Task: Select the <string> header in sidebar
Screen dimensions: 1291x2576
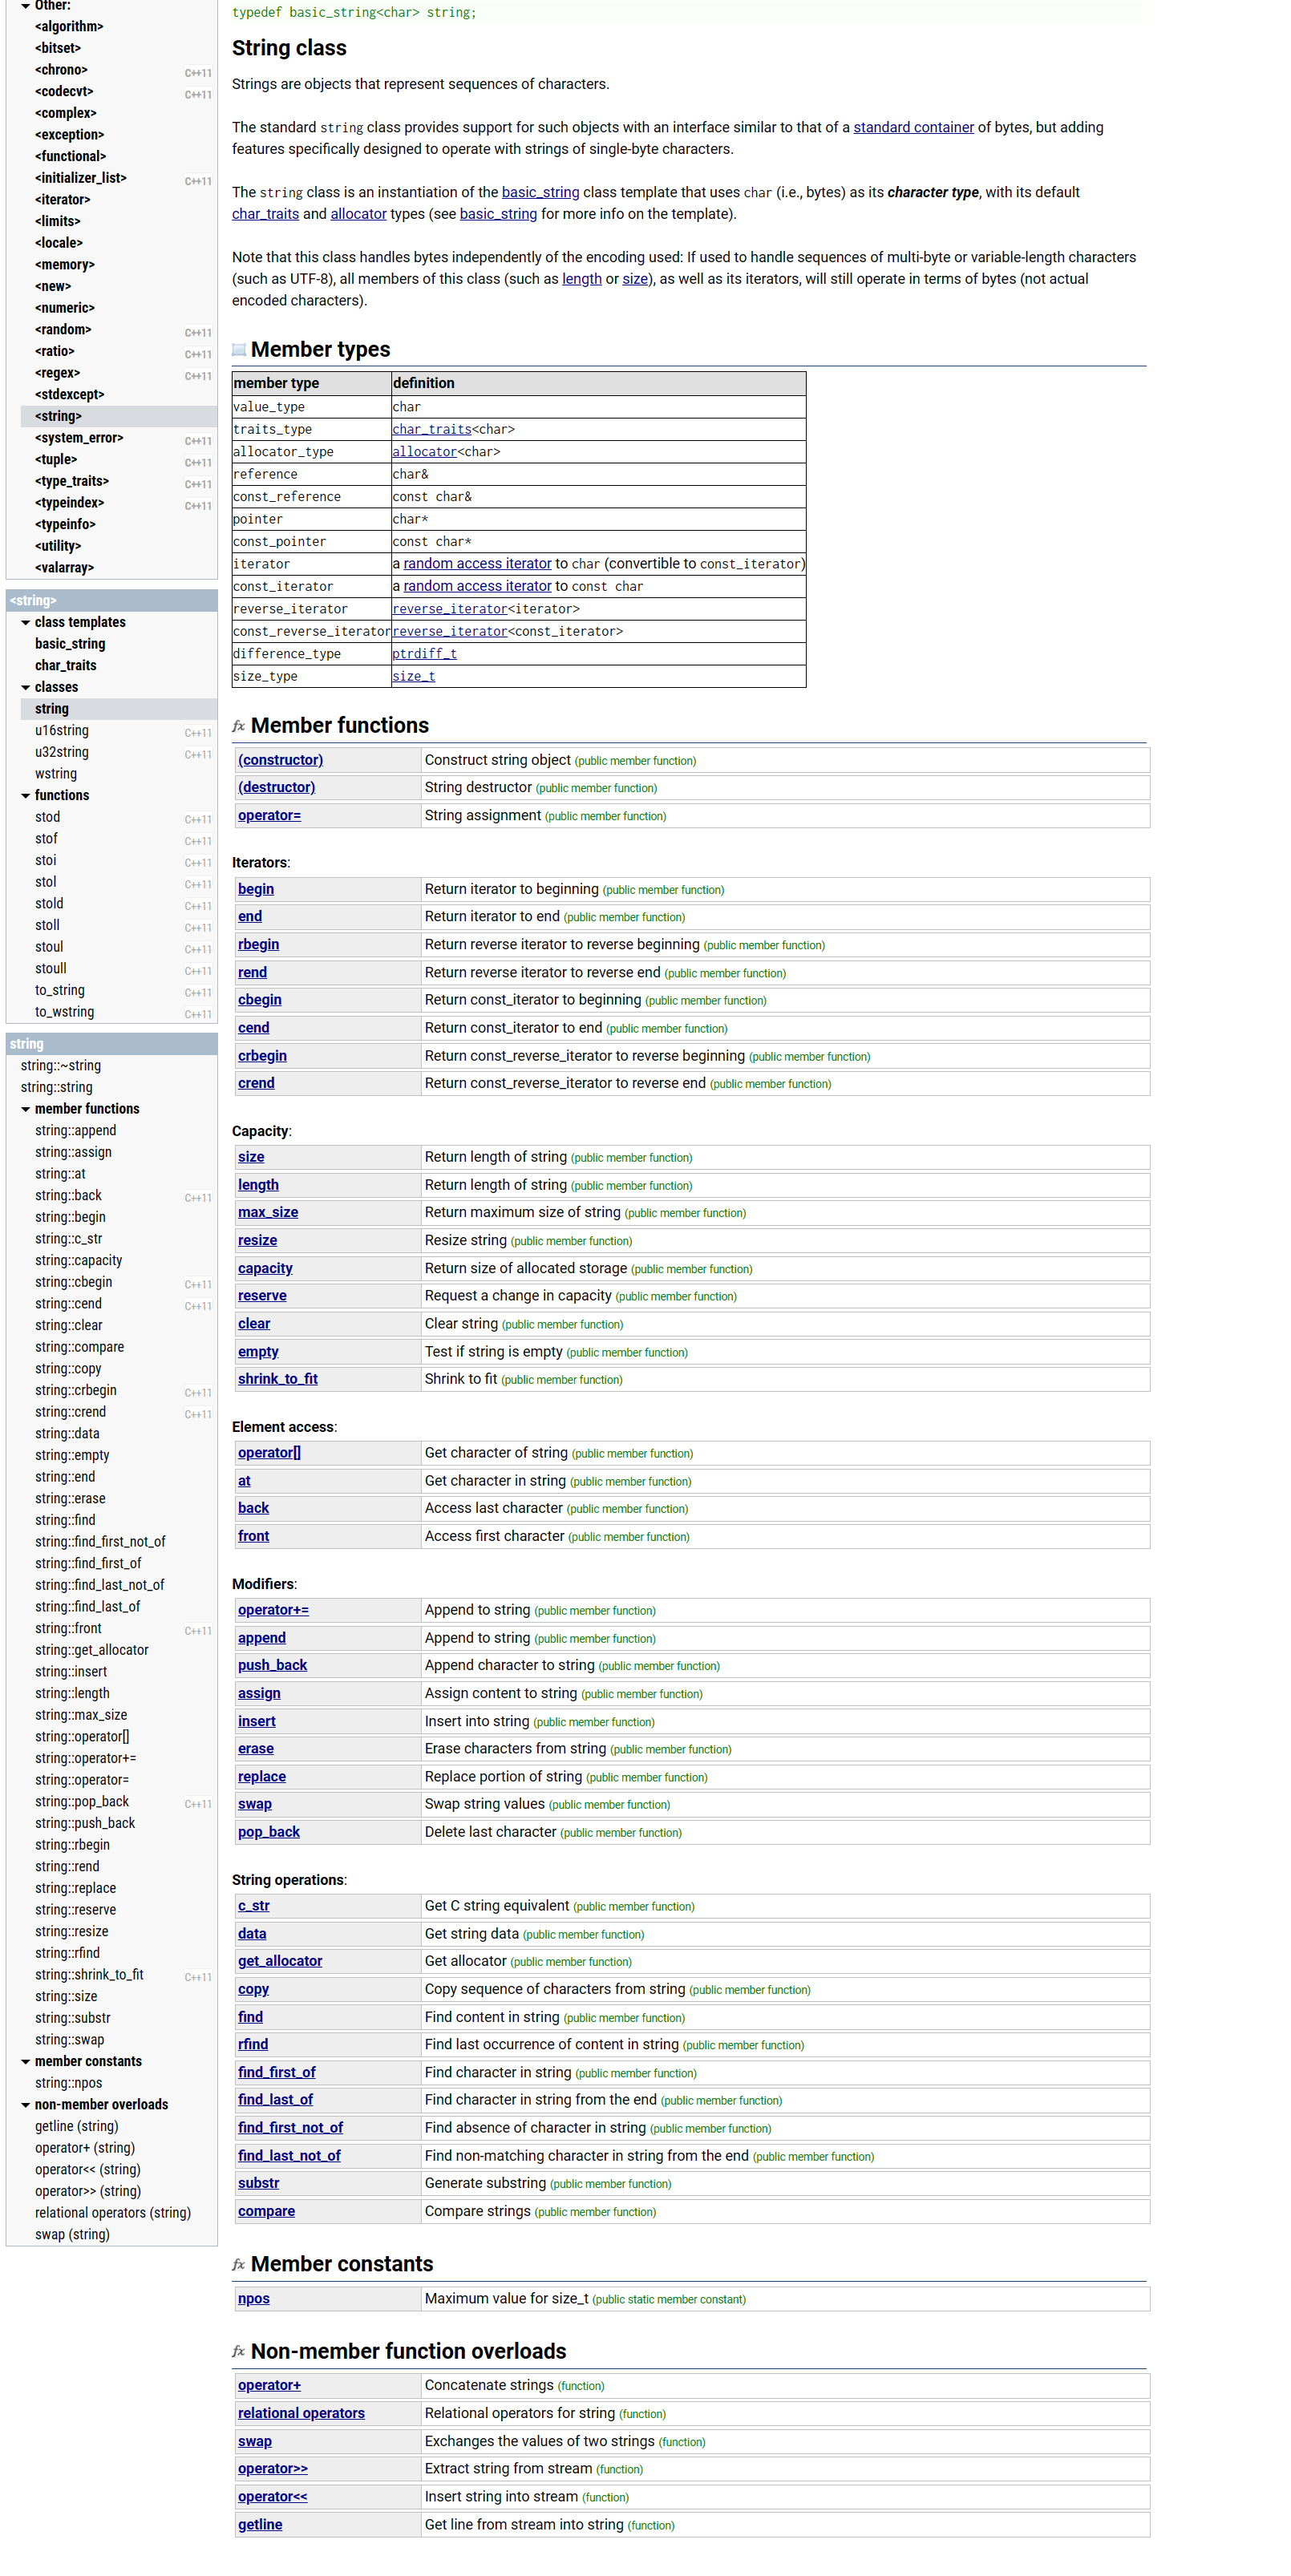Action: [x=58, y=416]
